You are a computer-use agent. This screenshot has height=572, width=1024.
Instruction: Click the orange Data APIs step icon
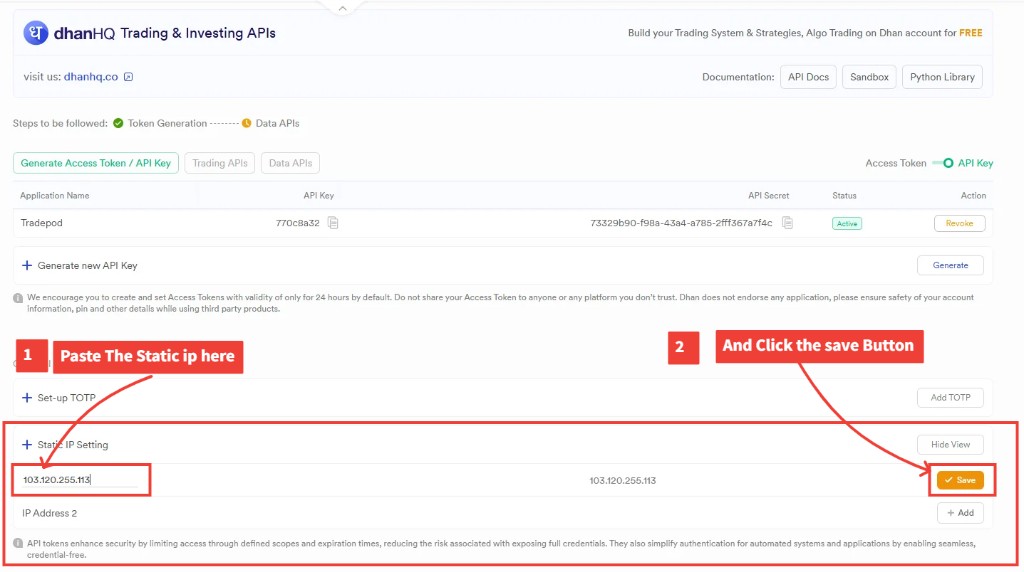[246, 123]
